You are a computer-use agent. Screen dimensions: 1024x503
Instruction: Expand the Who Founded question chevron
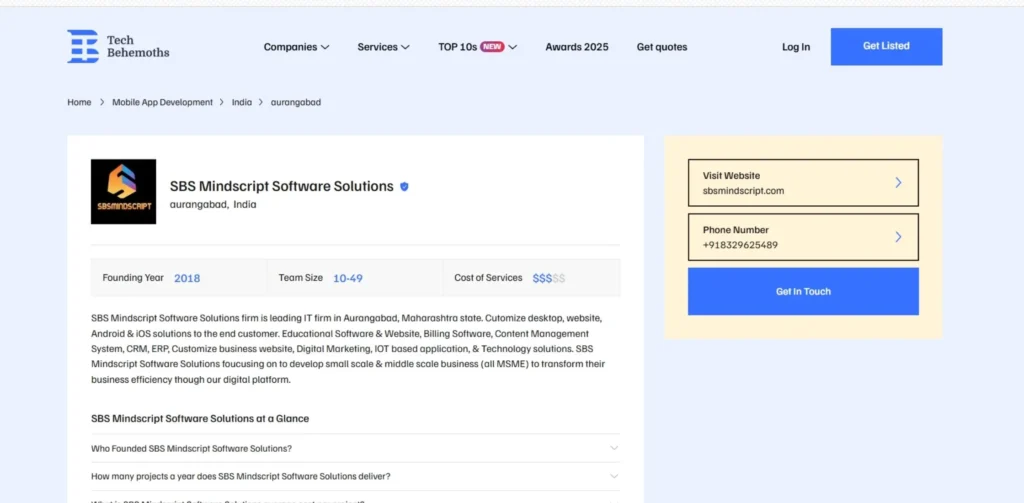(614, 448)
